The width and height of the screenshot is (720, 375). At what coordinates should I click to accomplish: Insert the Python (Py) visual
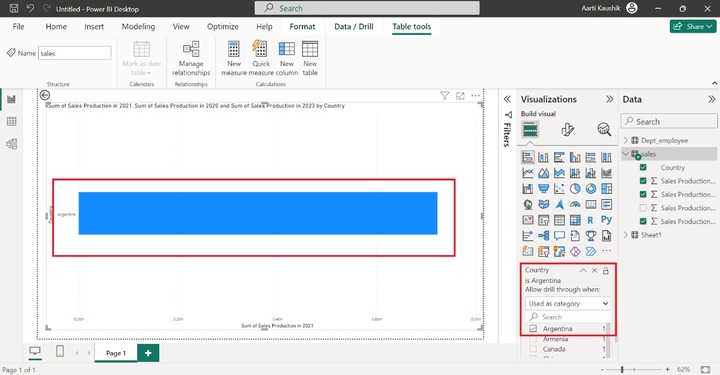(x=606, y=220)
